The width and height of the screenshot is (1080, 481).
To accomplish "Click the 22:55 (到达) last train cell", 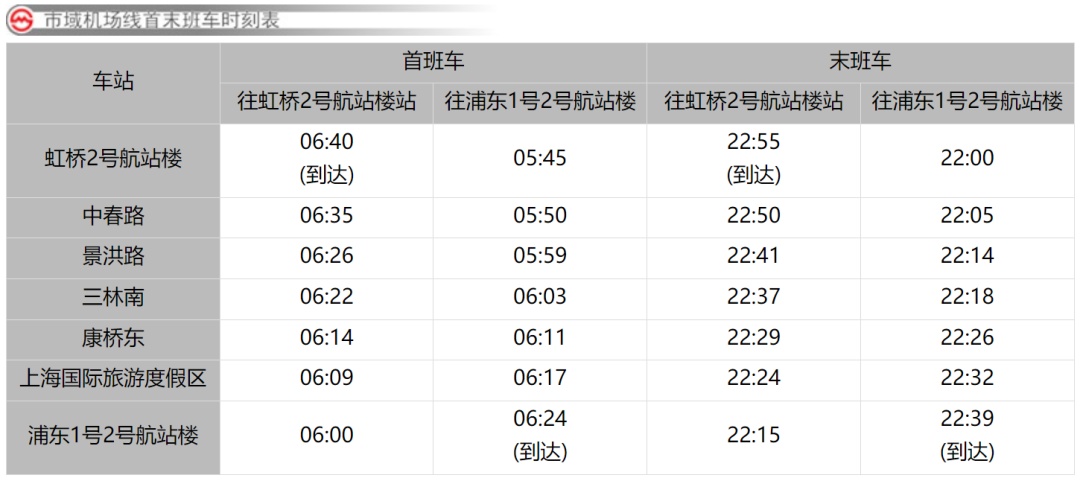I will tap(753, 158).
